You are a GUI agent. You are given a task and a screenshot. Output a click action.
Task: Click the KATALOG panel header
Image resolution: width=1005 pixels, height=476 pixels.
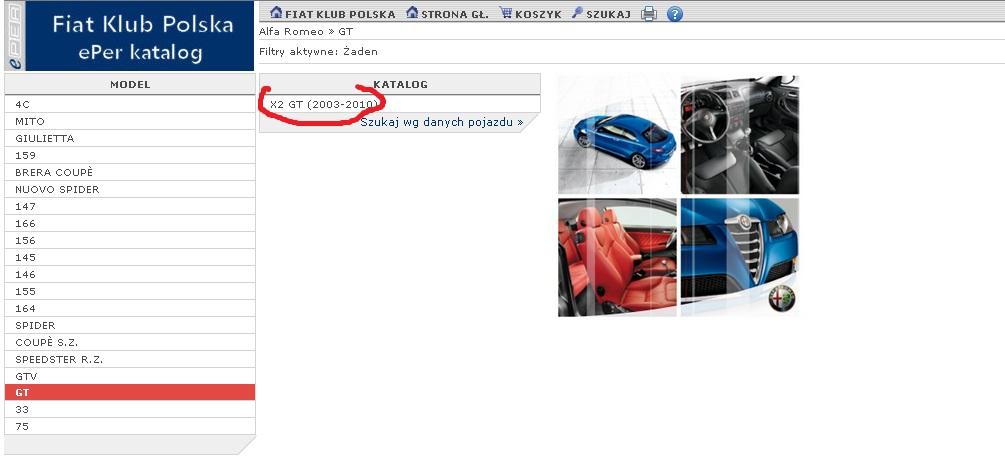coord(400,84)
